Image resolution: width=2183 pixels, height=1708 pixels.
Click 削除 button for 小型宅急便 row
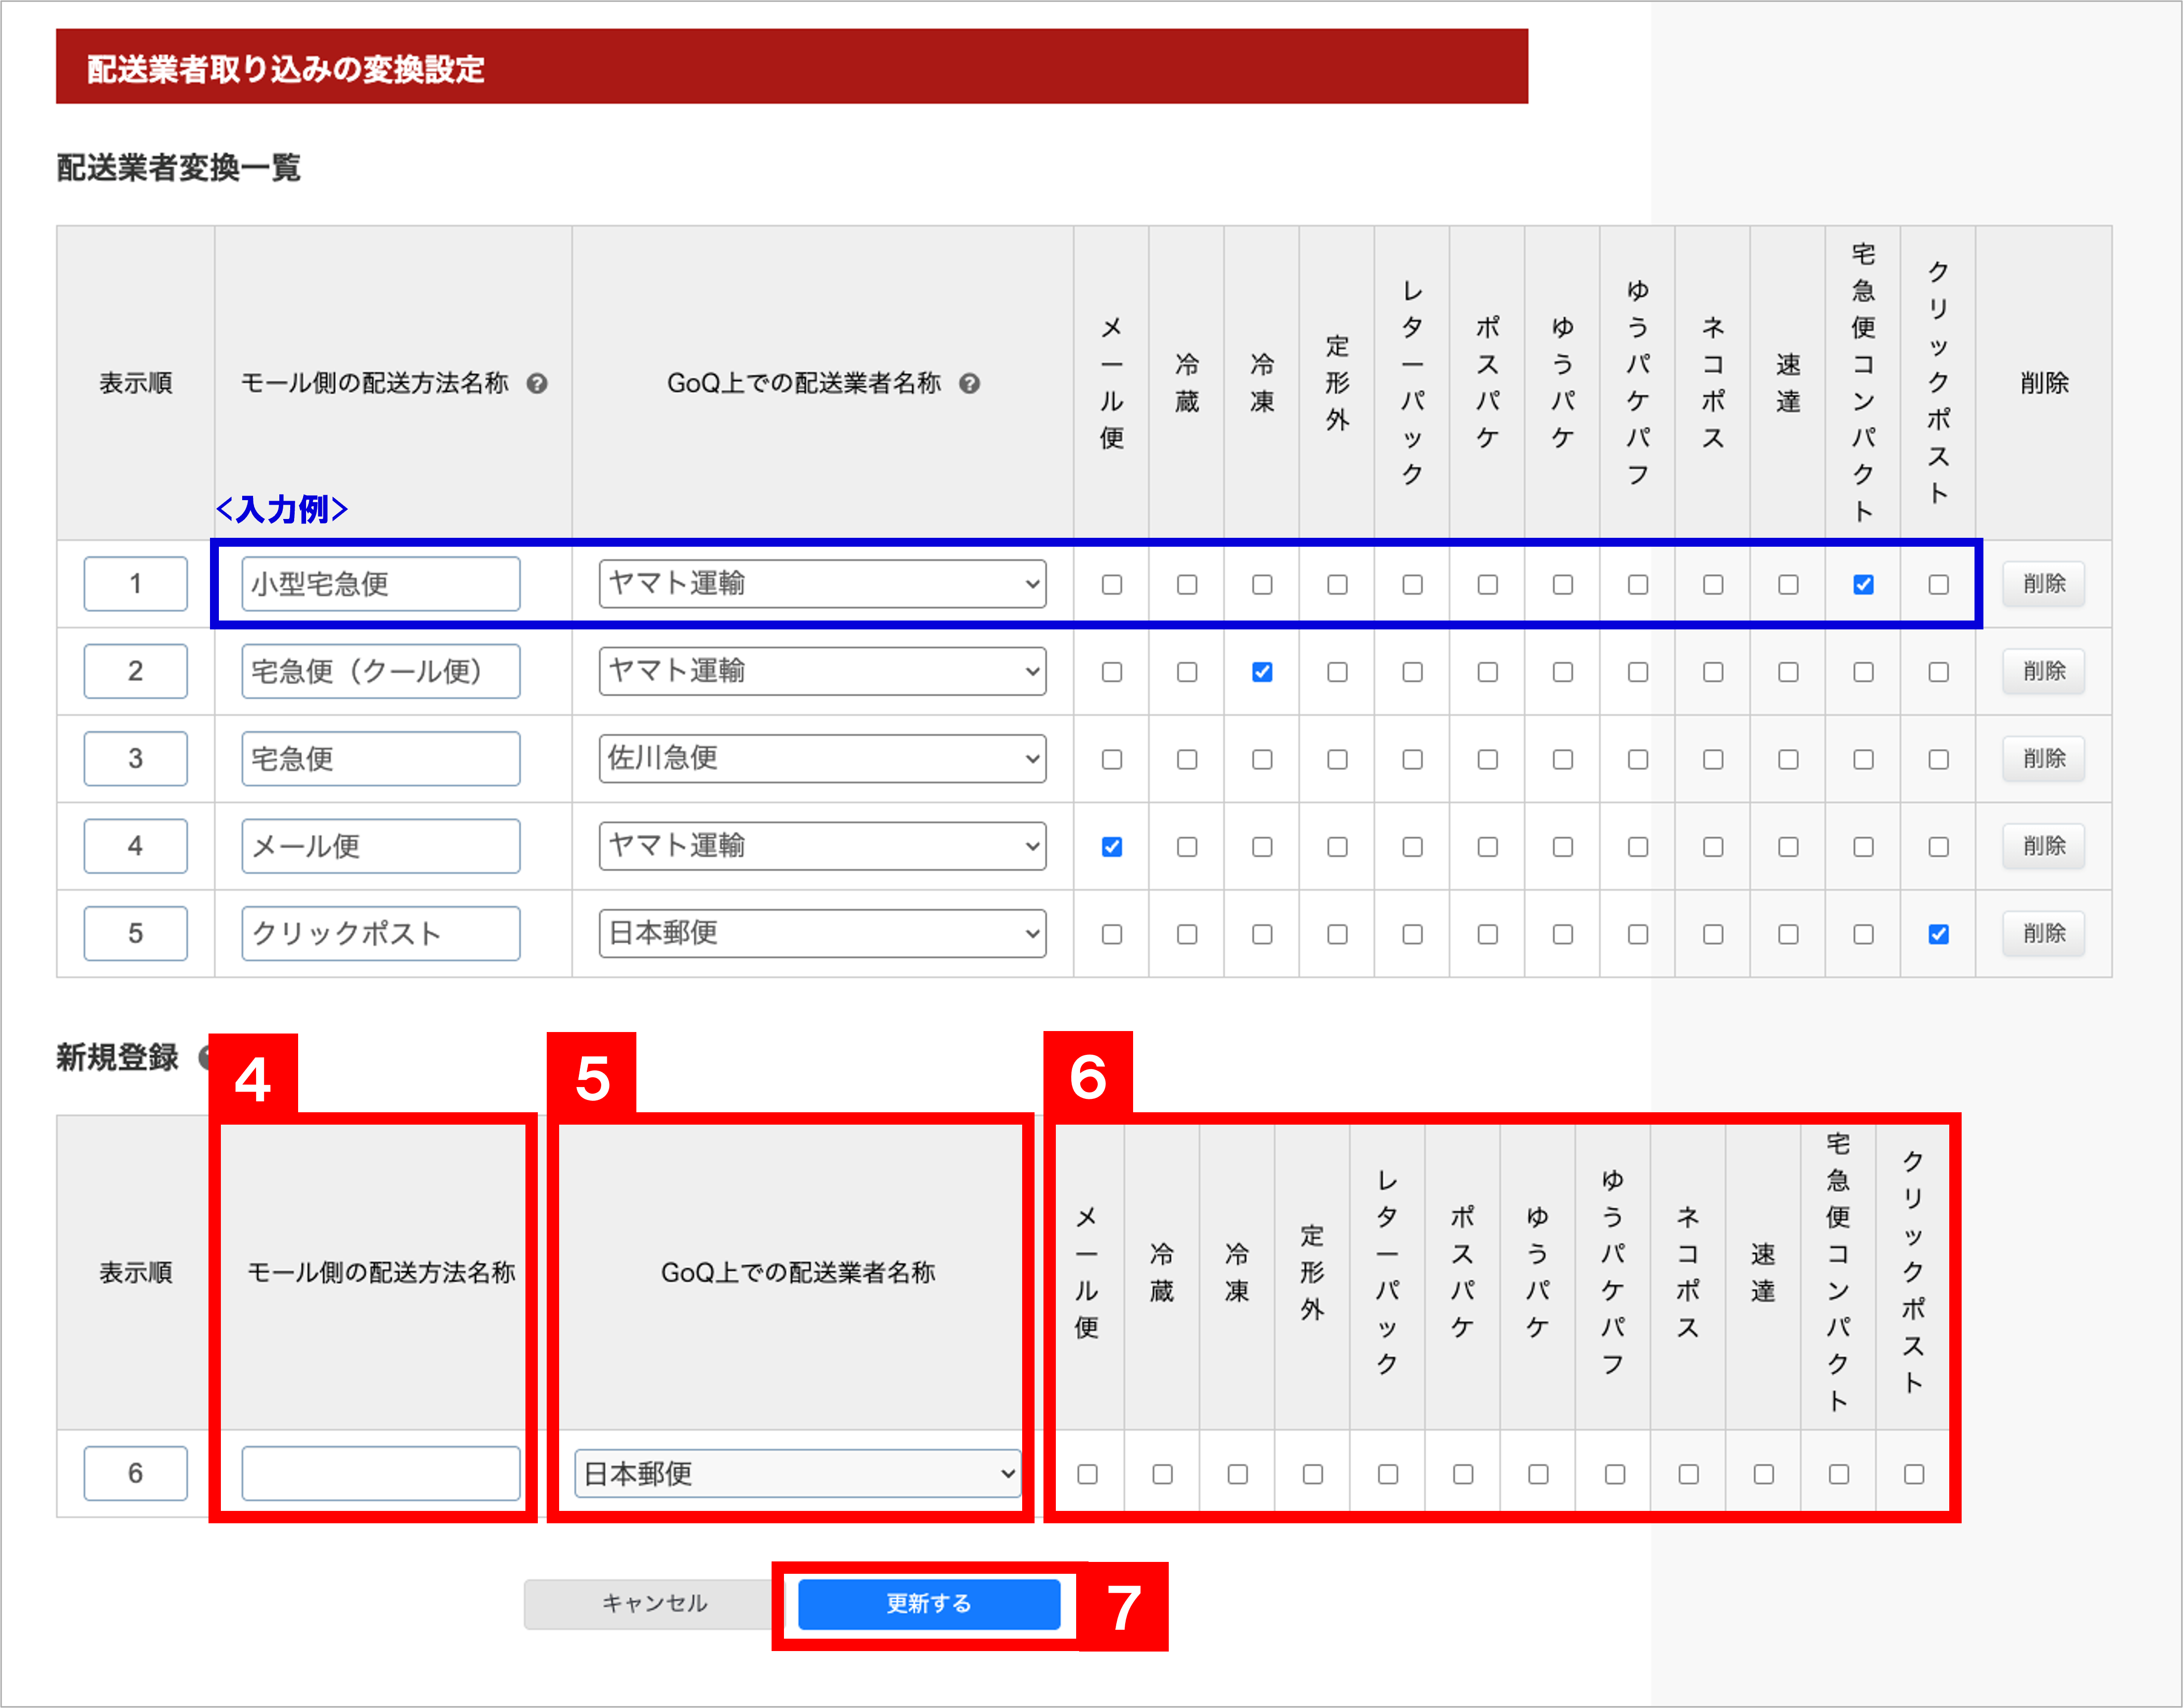tap(2043, 584)
